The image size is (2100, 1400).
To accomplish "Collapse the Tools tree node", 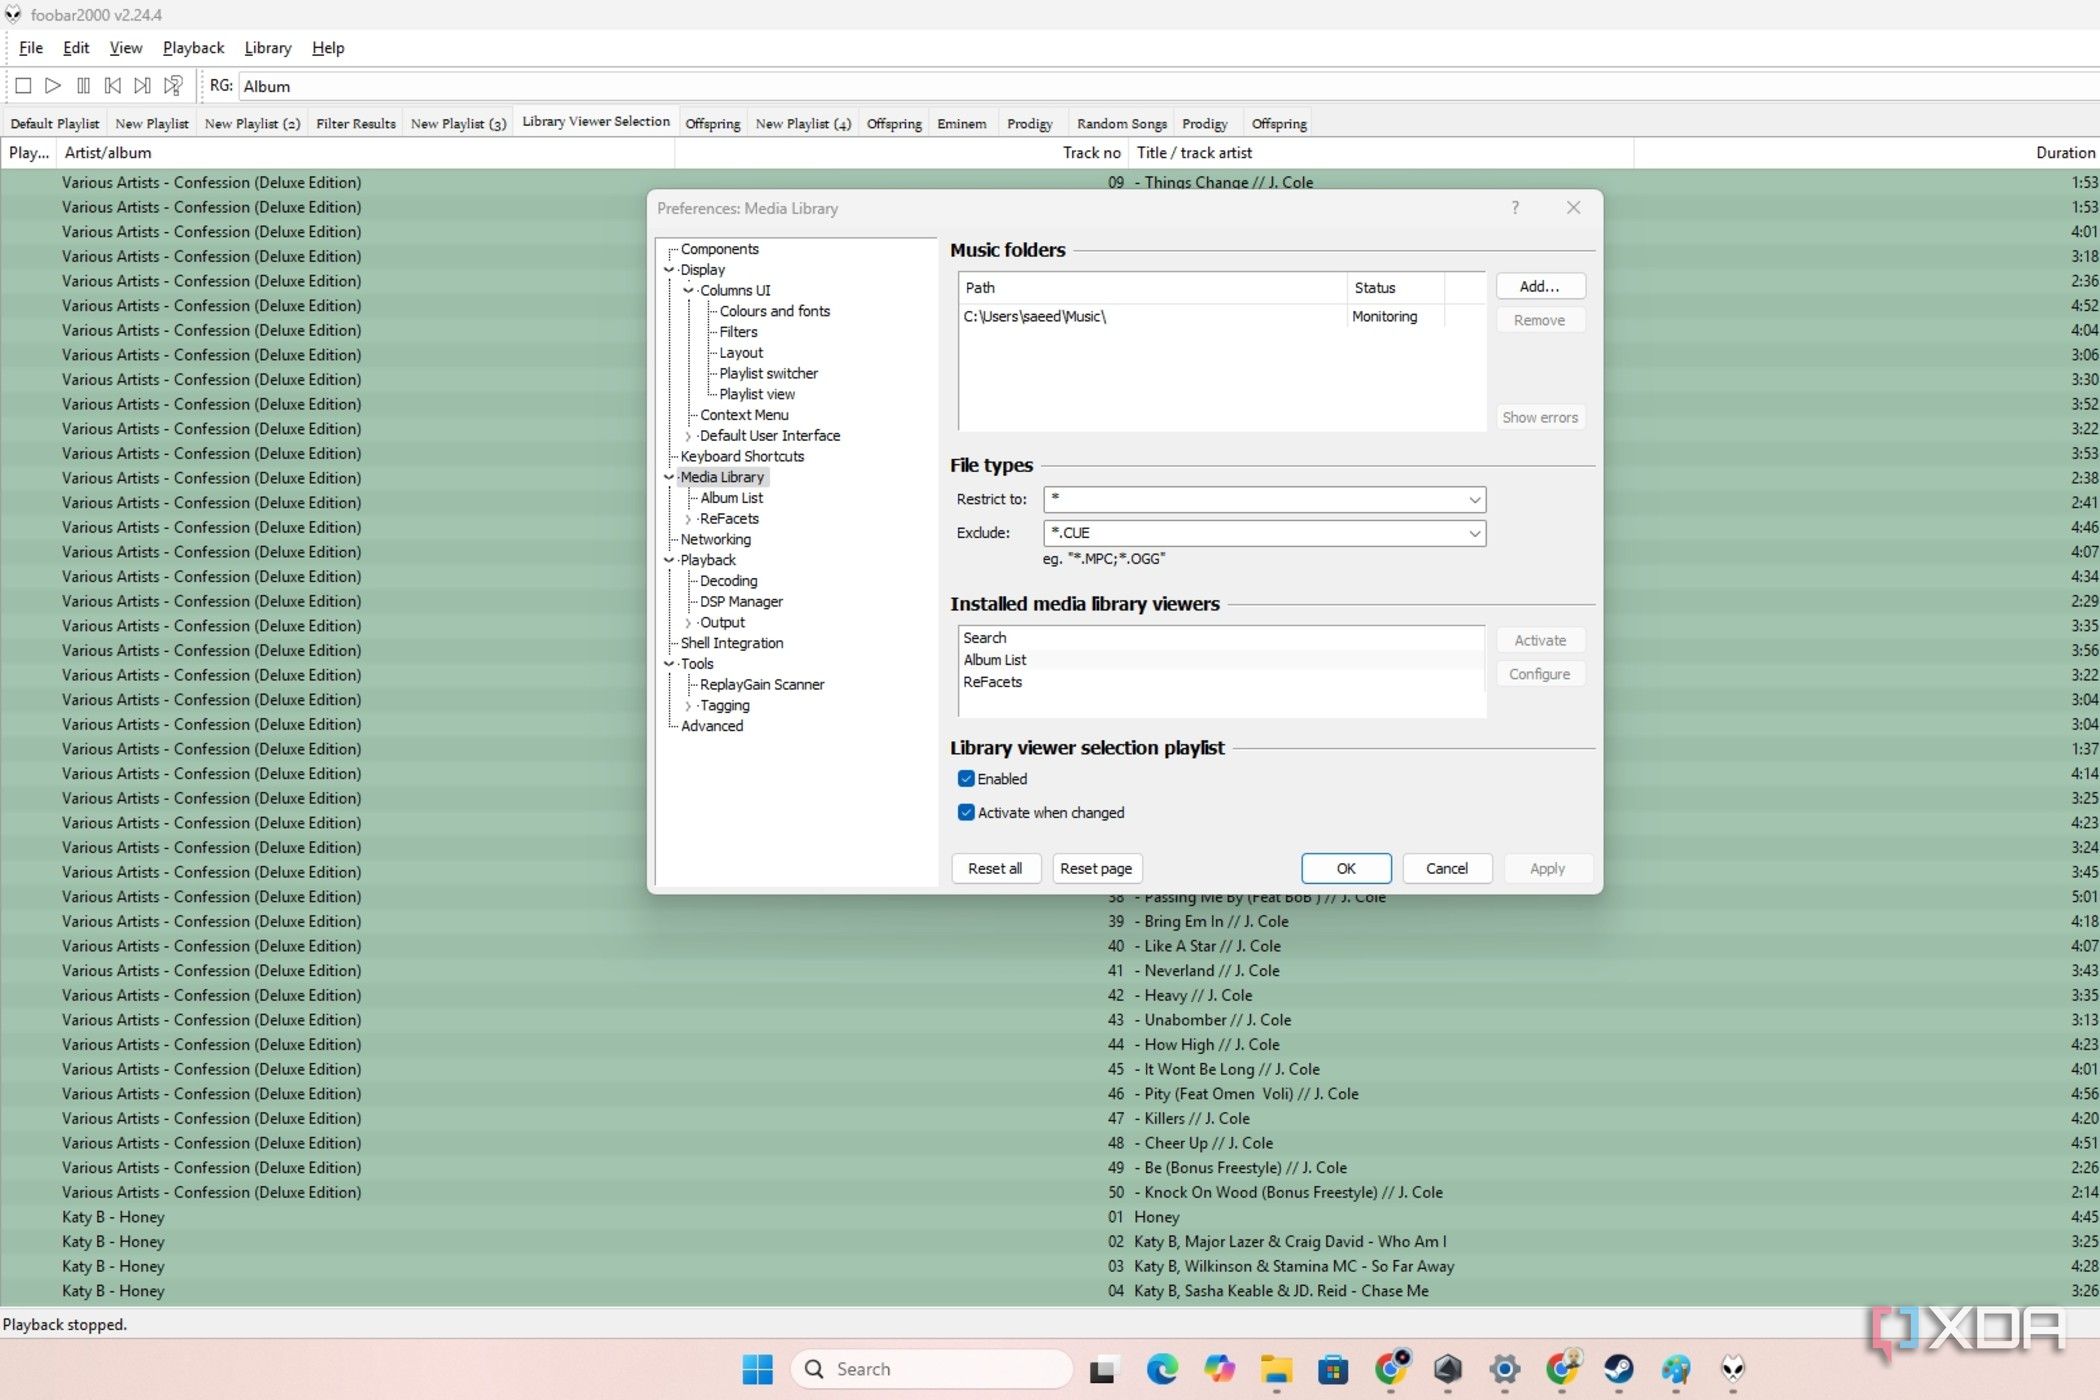I will (669, 664).
